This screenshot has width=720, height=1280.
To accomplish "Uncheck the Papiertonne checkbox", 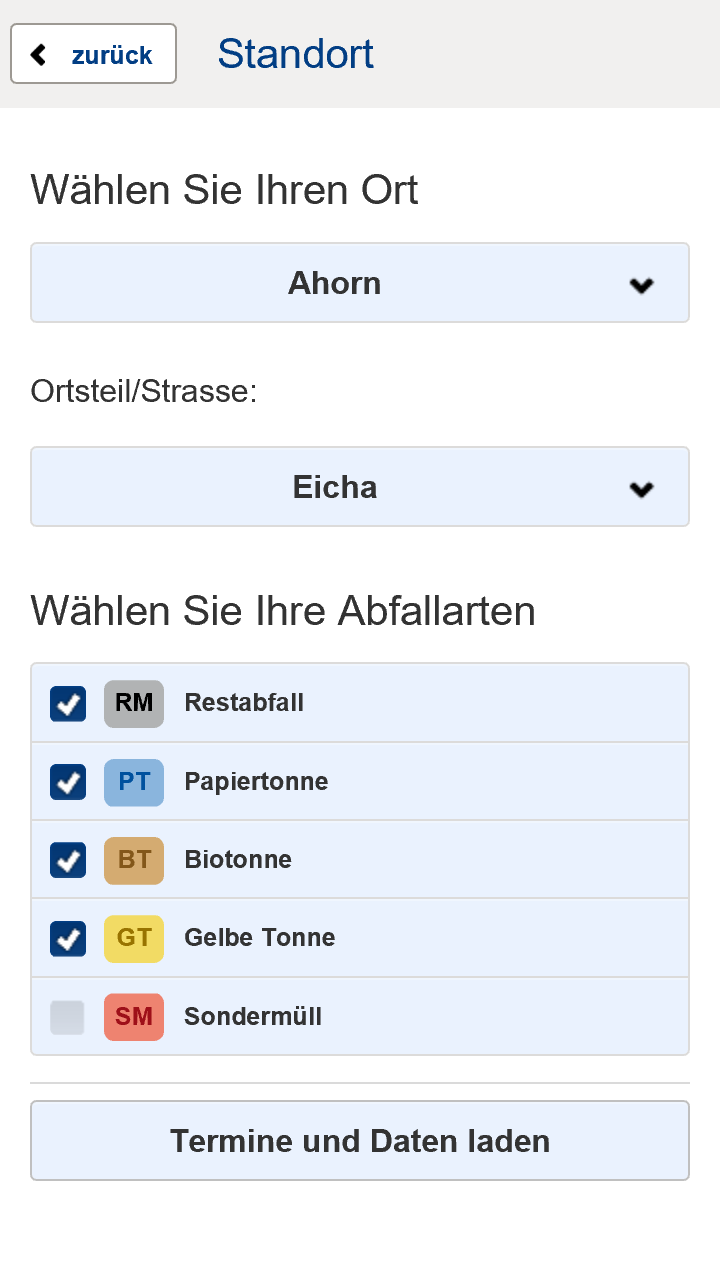I will 68,781.
